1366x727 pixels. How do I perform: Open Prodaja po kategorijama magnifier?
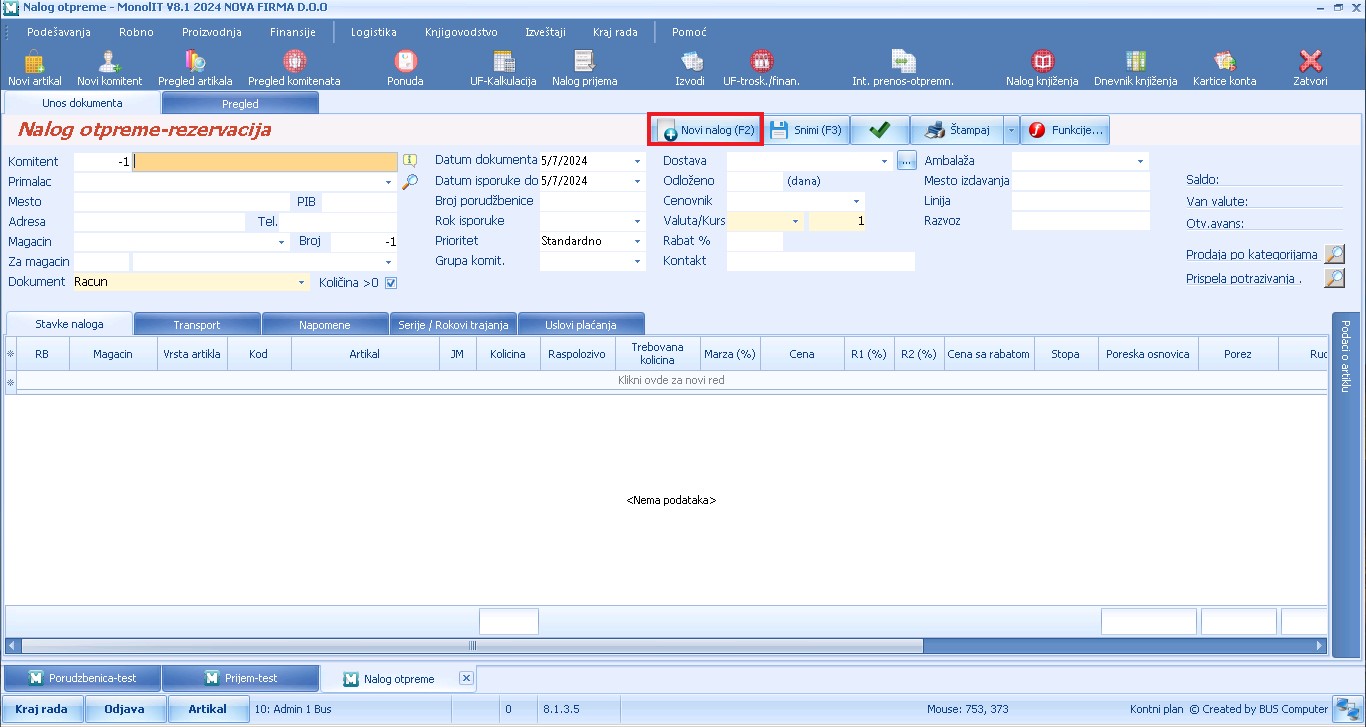pos(1334,255)
